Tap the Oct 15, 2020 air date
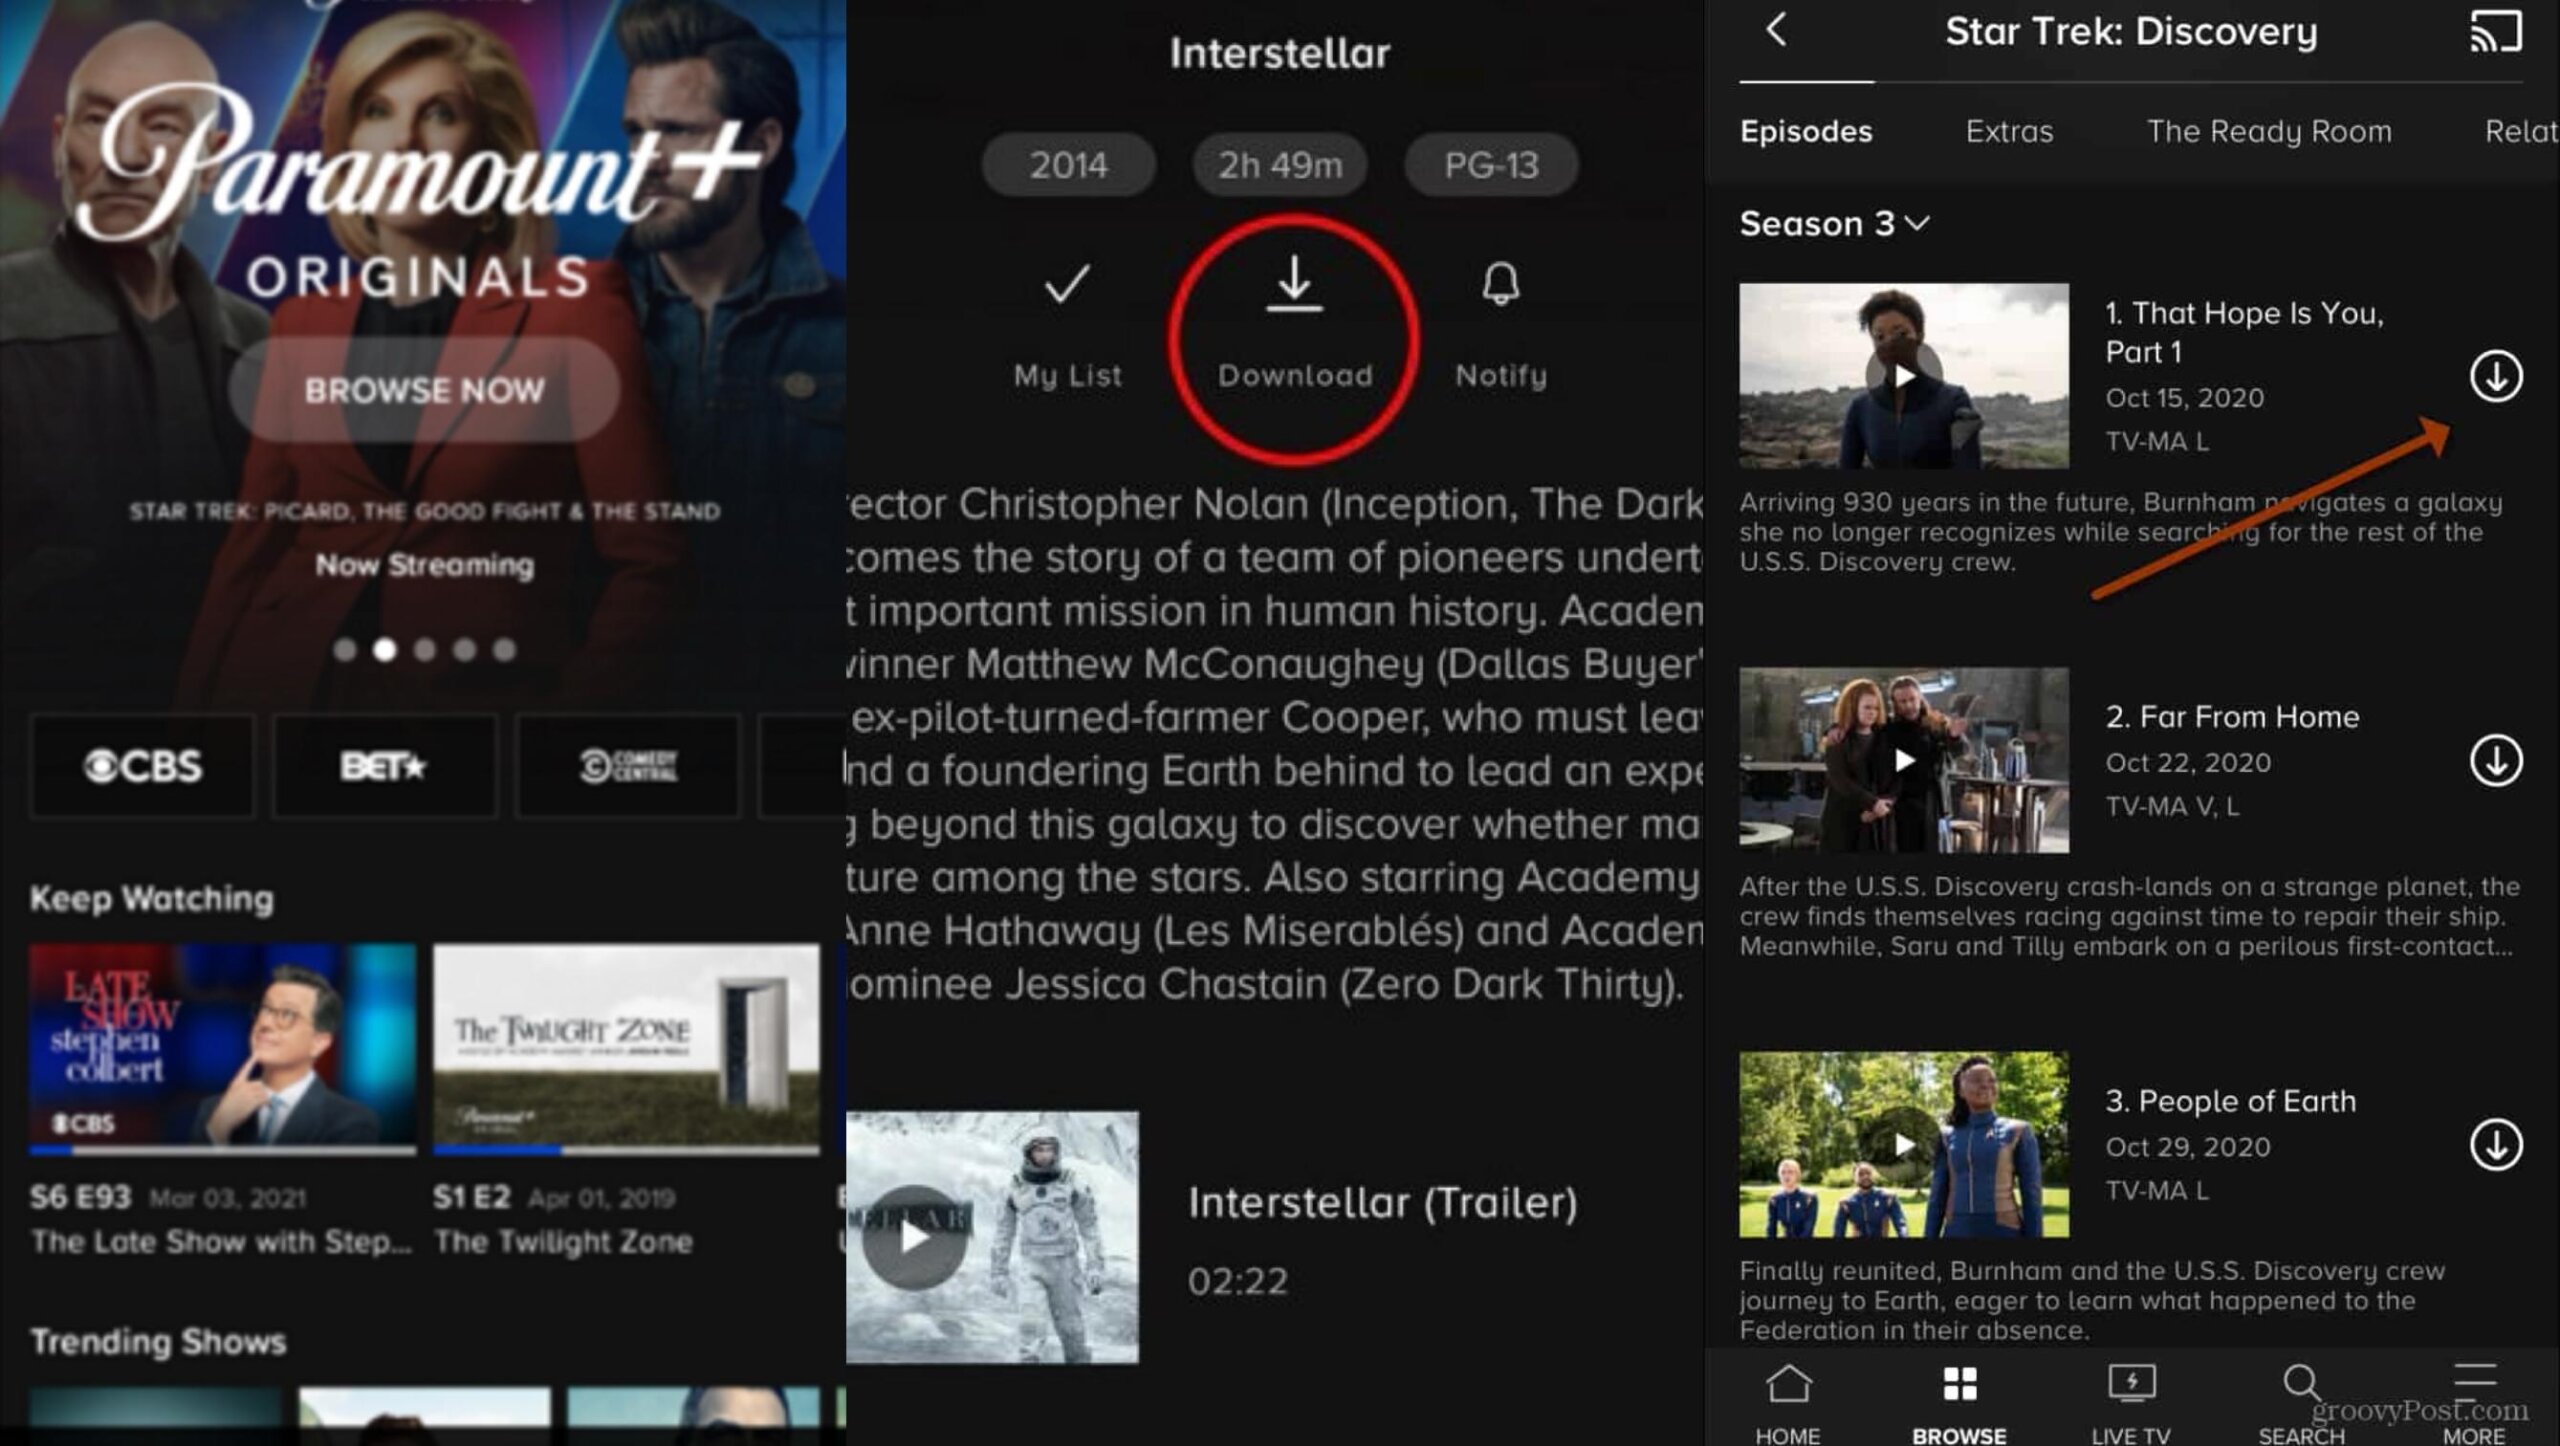The height and width of the screenshot is (1446, 2560). tap(2184, 398)
